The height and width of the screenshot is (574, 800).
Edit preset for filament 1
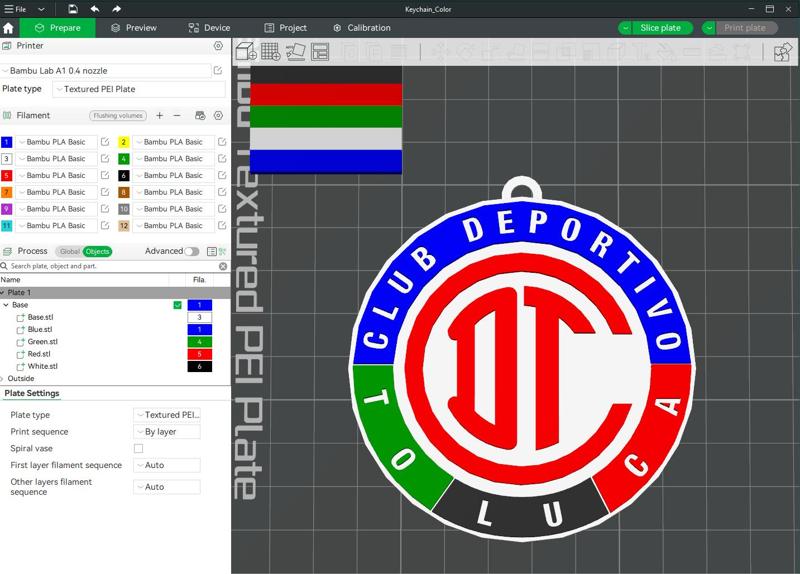pyautogui.click(x=105, y=142)
